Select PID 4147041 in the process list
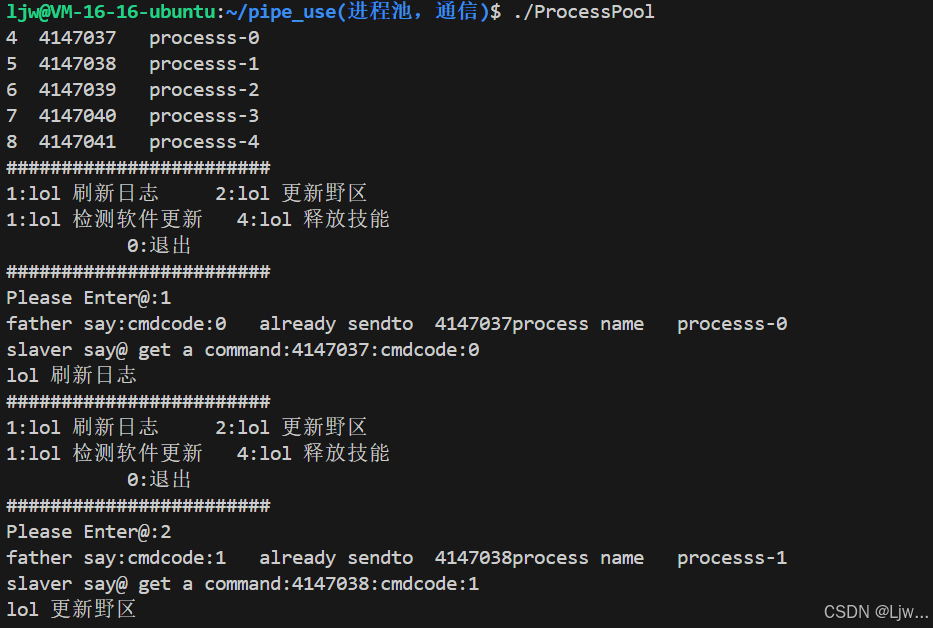This screenshot has width=933, height=628. click(77, 142)
